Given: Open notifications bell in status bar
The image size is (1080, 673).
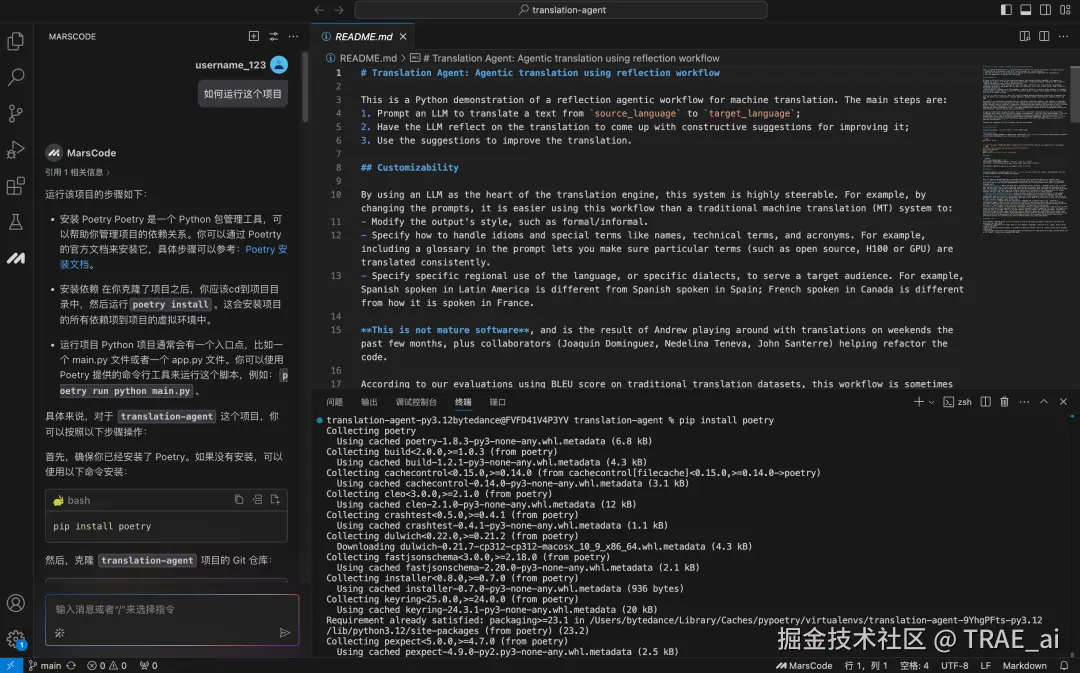Looking at the screenshot, I should (x=1064, y=665).
